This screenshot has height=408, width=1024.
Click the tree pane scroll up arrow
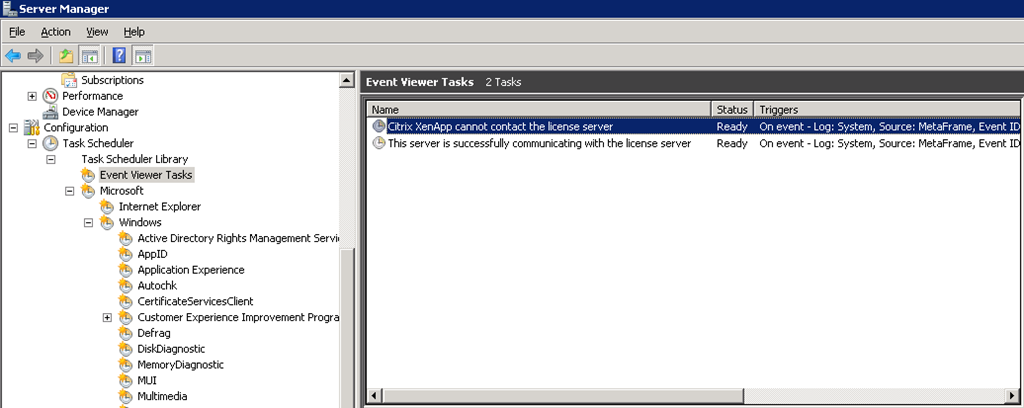click(347, 80)
